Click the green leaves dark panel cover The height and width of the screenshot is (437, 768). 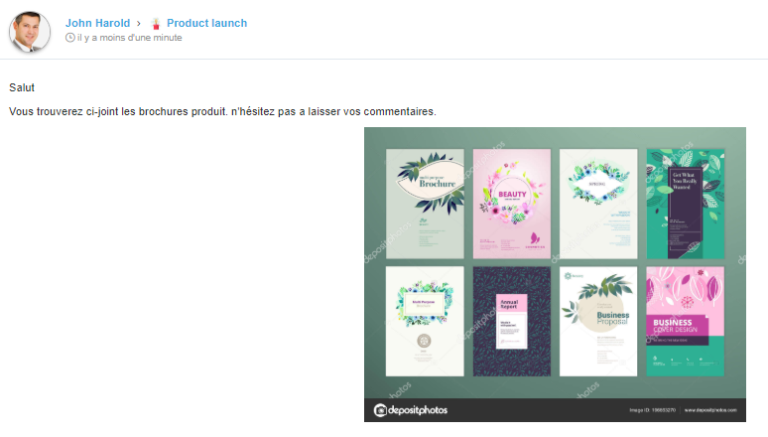pyautogui.click(x=685, y=204)
